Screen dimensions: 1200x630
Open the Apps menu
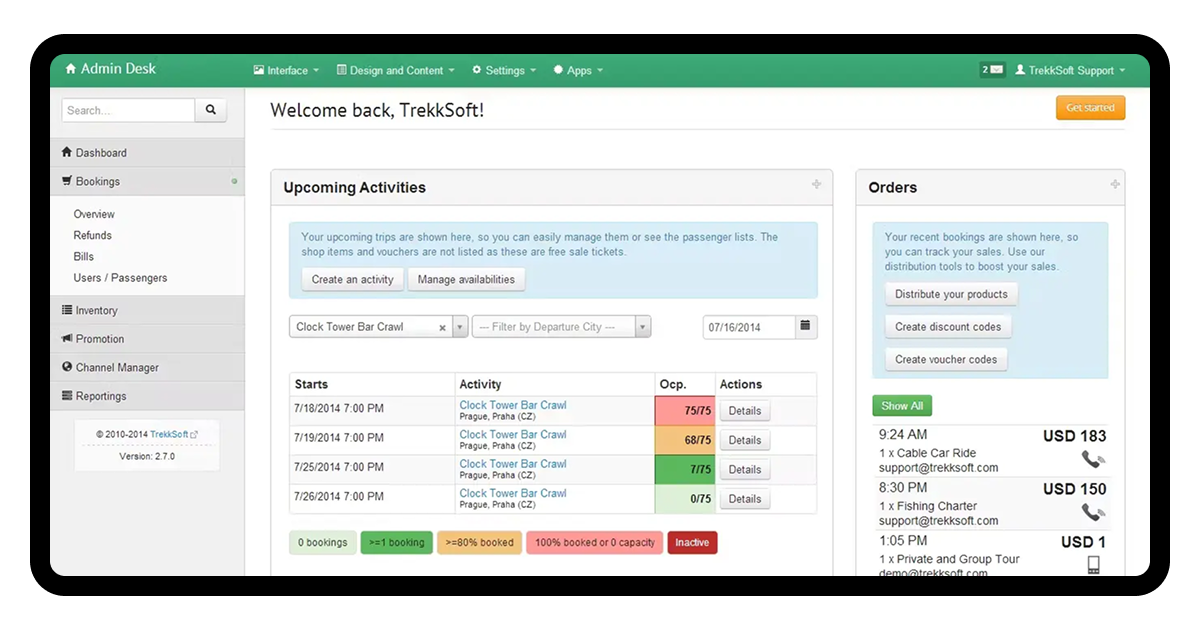pyautogui.click(x=578, y=71)
